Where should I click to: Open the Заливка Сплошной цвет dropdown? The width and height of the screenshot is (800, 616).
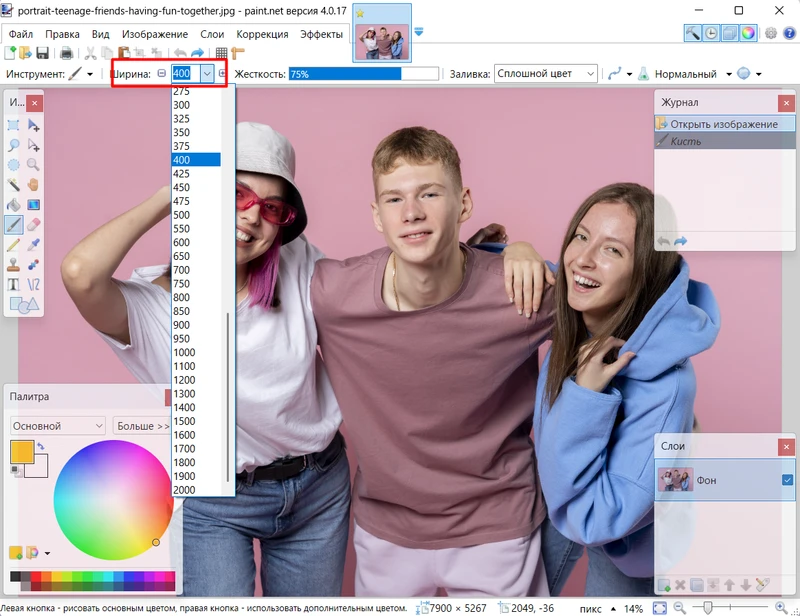pyautogui.click(x=545, y=74)
